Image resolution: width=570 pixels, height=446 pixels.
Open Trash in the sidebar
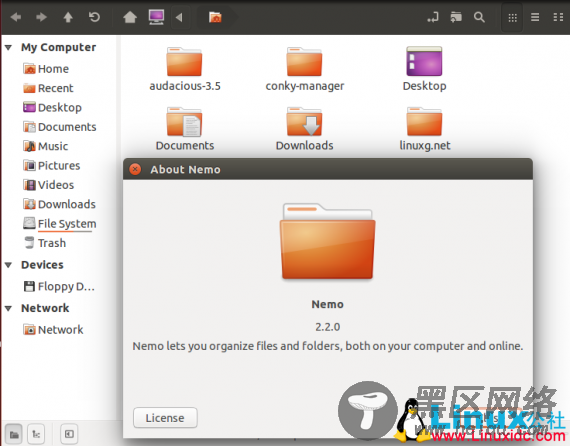point(44,243)
